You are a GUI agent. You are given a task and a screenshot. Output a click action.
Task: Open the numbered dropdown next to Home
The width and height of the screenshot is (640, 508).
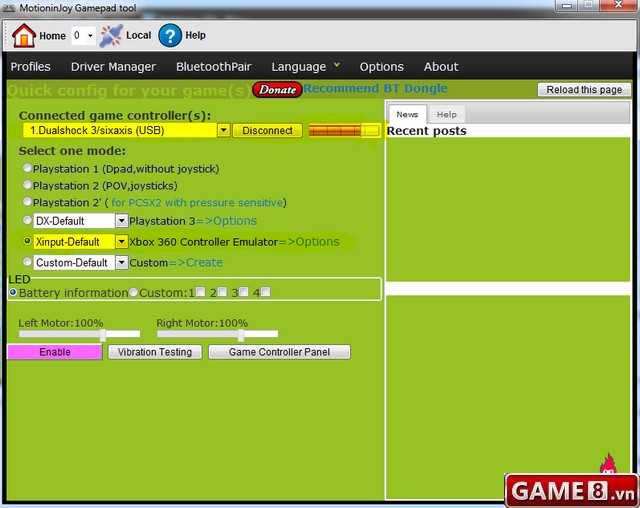click(83, 35)
